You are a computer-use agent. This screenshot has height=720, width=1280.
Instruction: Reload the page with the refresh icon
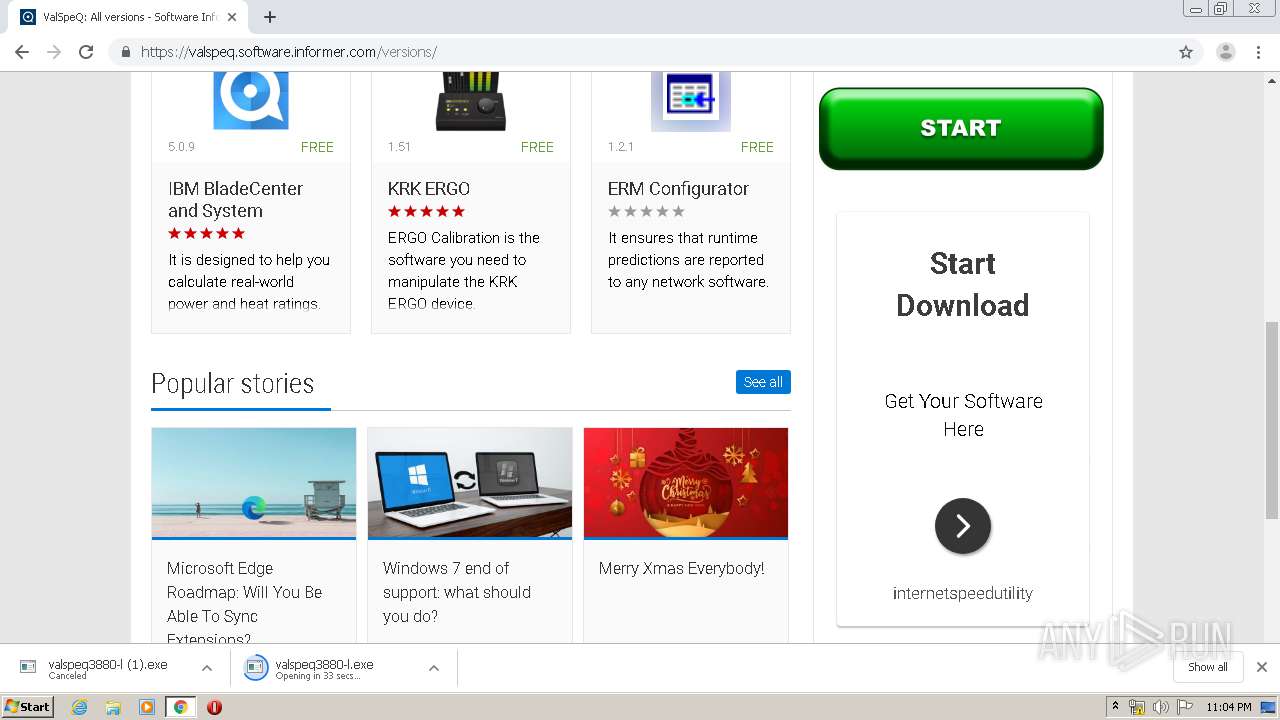pyautogui.click(x=86, y=52)
